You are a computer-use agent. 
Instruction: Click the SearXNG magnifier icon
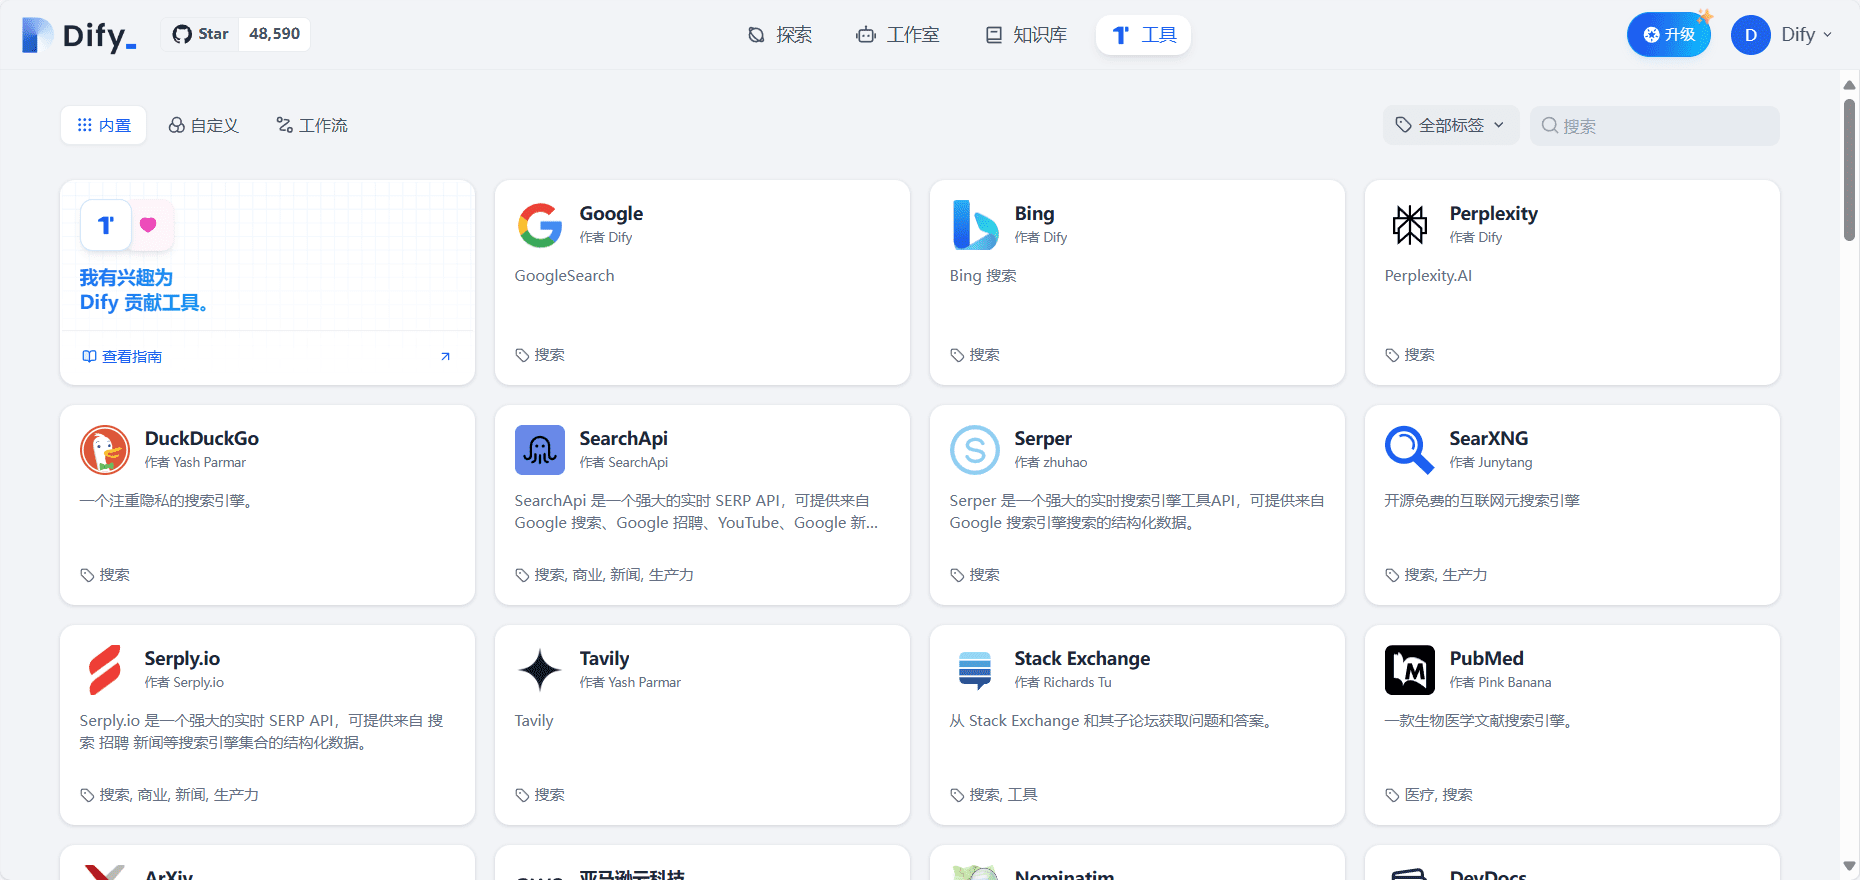point(1410,450)
